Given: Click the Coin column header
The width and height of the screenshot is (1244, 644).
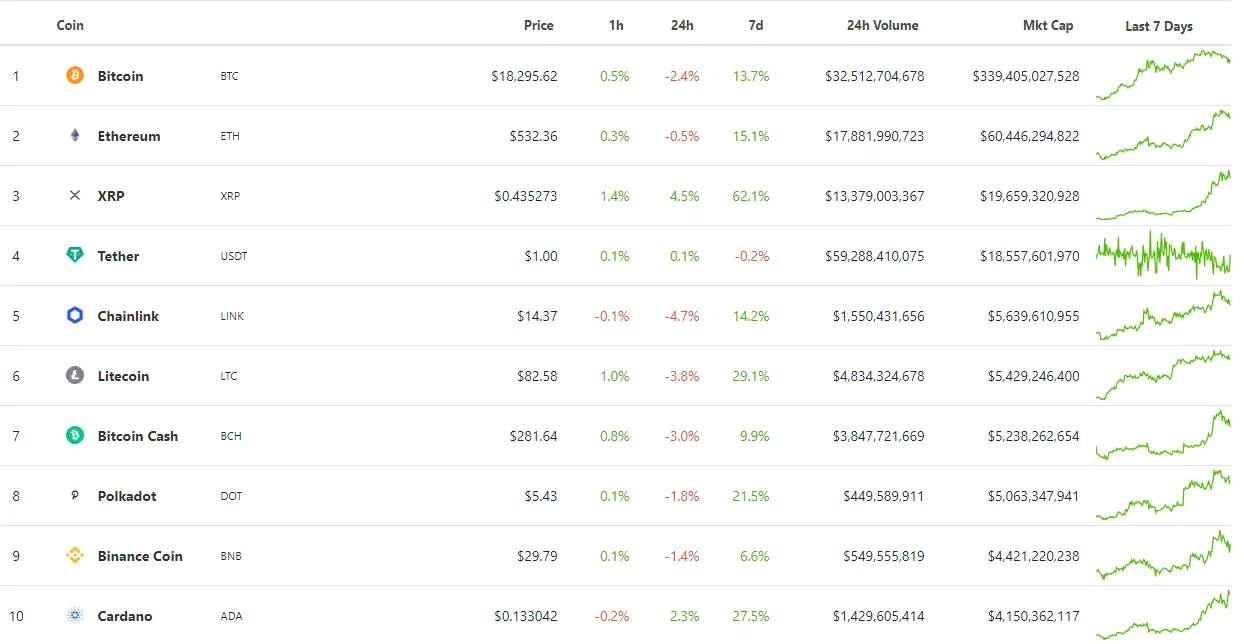Looking at the screenshot, I should click(70, 26).
